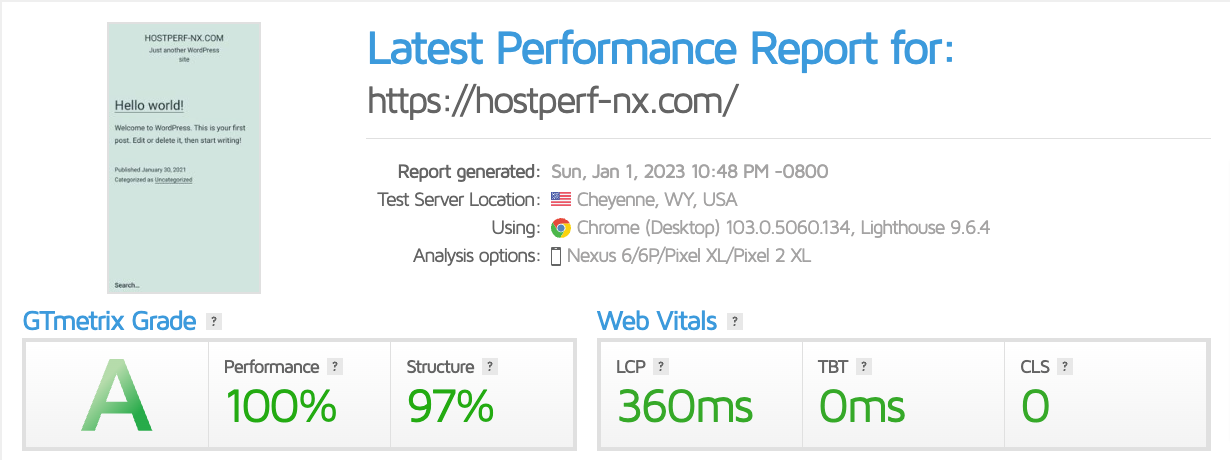This screenshot has width=1230, height=460.
Task: Click the 0ms TBT value
Action: [862, 406]
